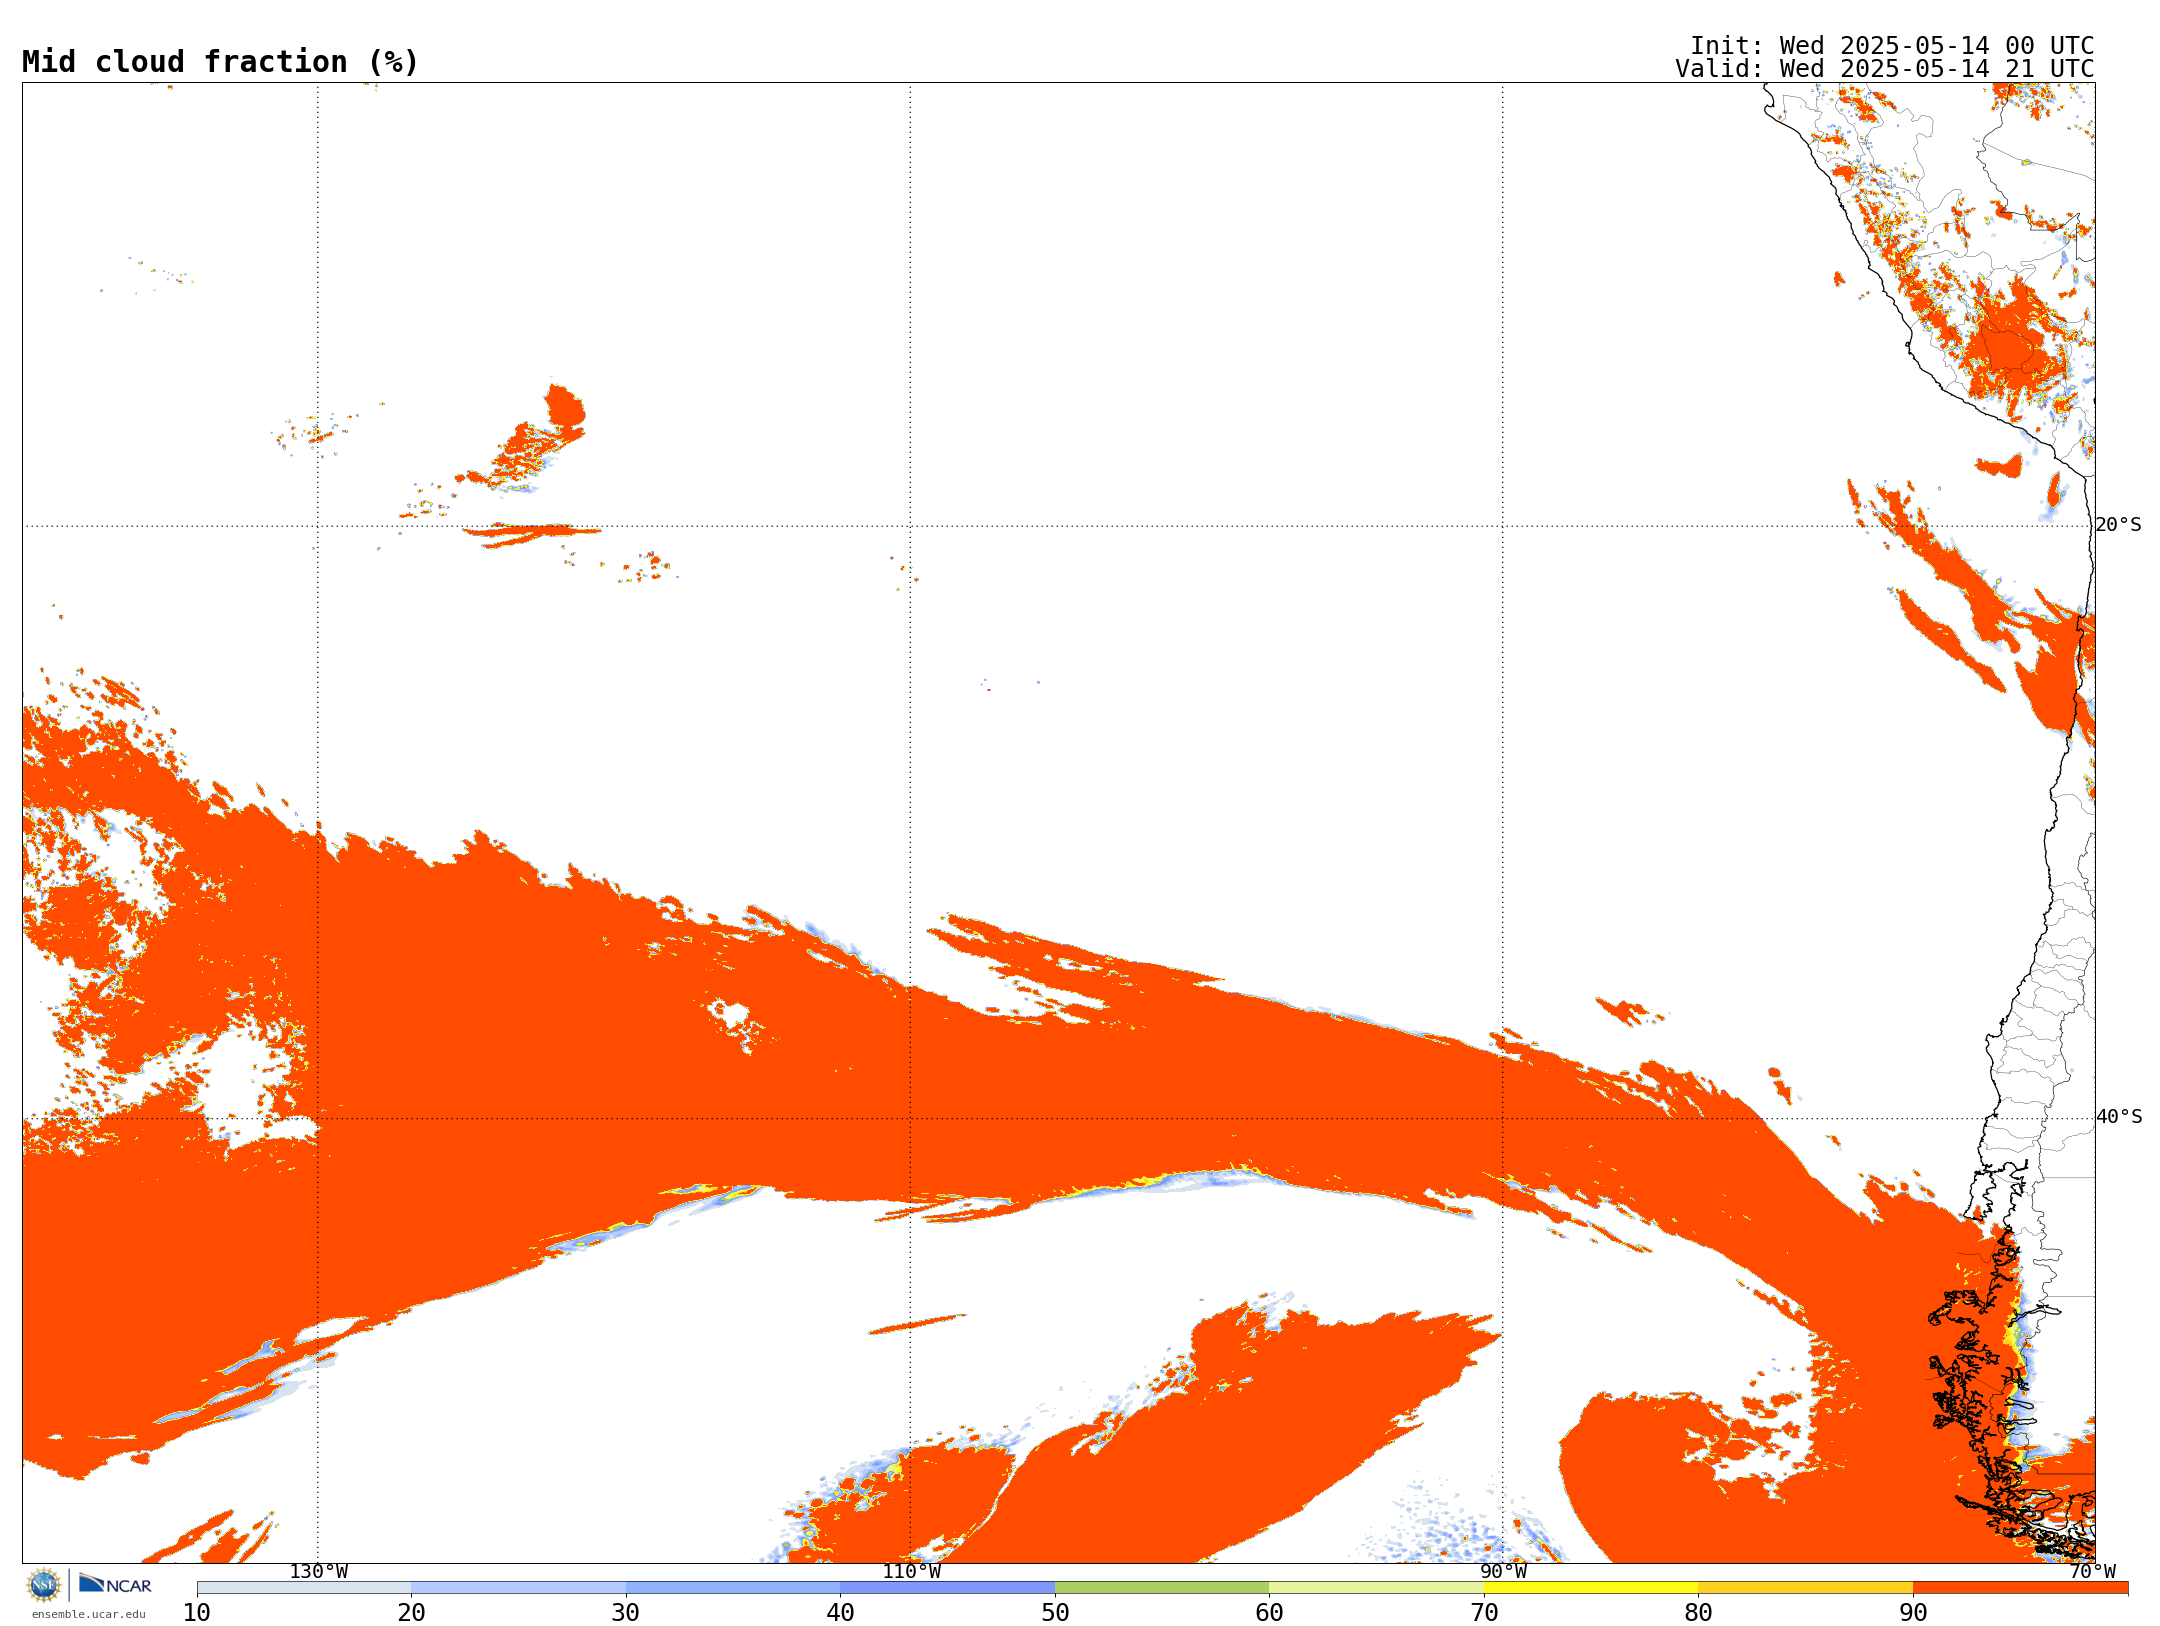Click the 'Init: Wed 2025-05-14 00 UTC' text
2160x1626 pixels.
pyautogui.click(x=1891, y=46)
